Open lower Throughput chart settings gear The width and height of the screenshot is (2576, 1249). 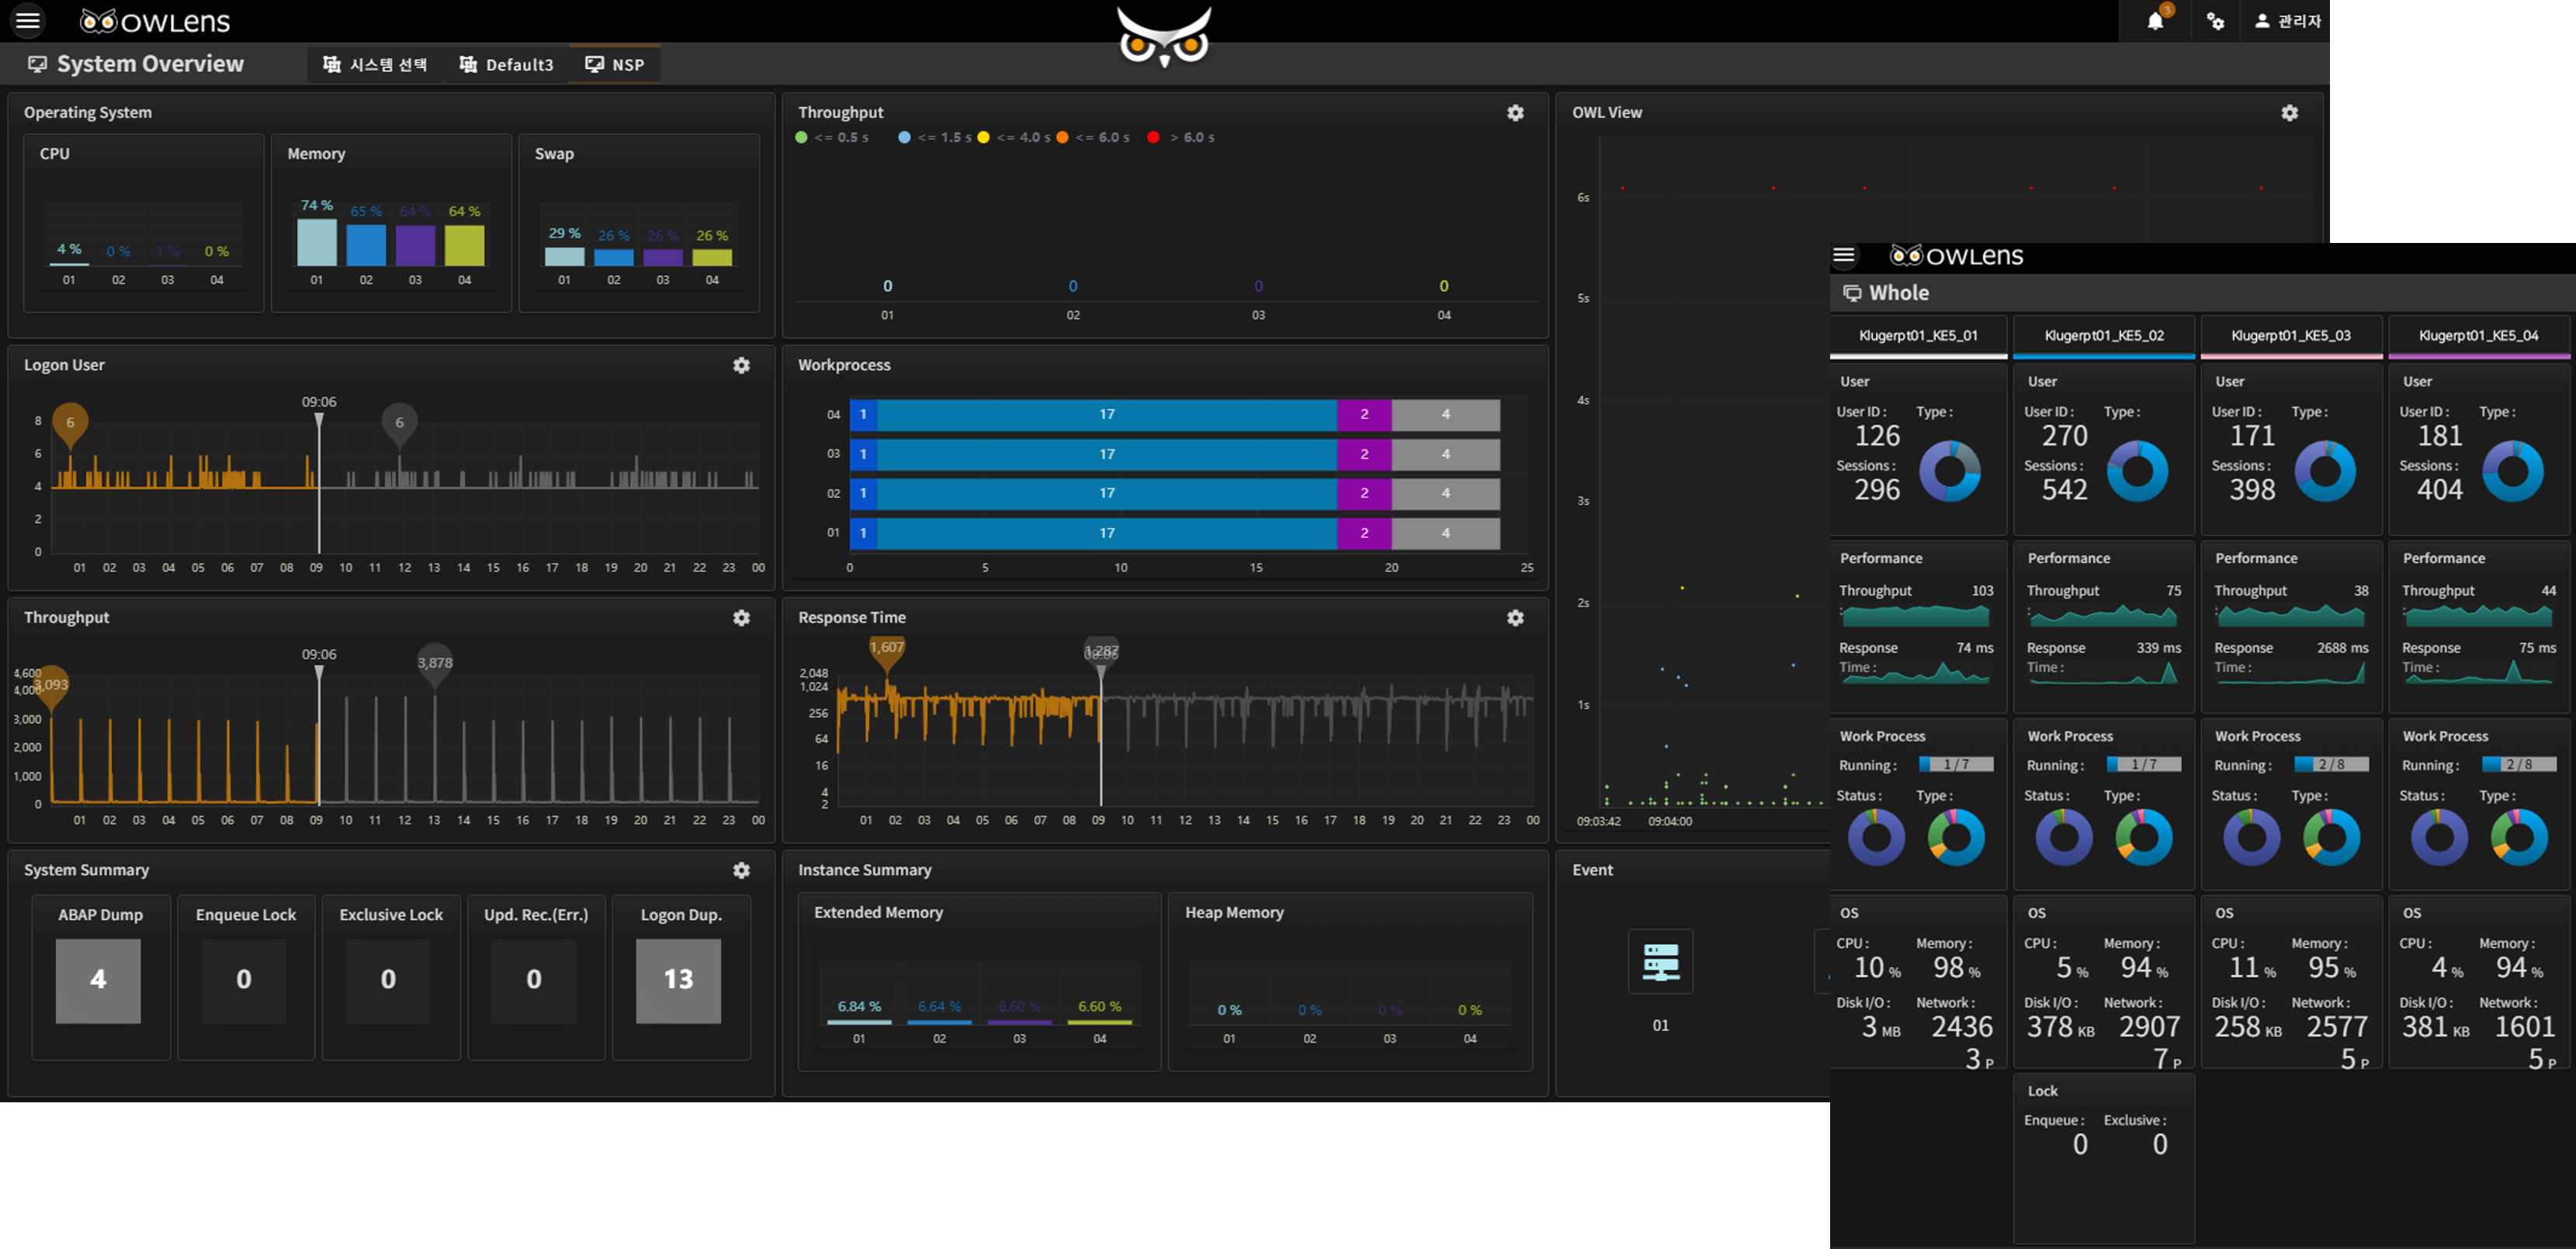(x=741, y=618)
